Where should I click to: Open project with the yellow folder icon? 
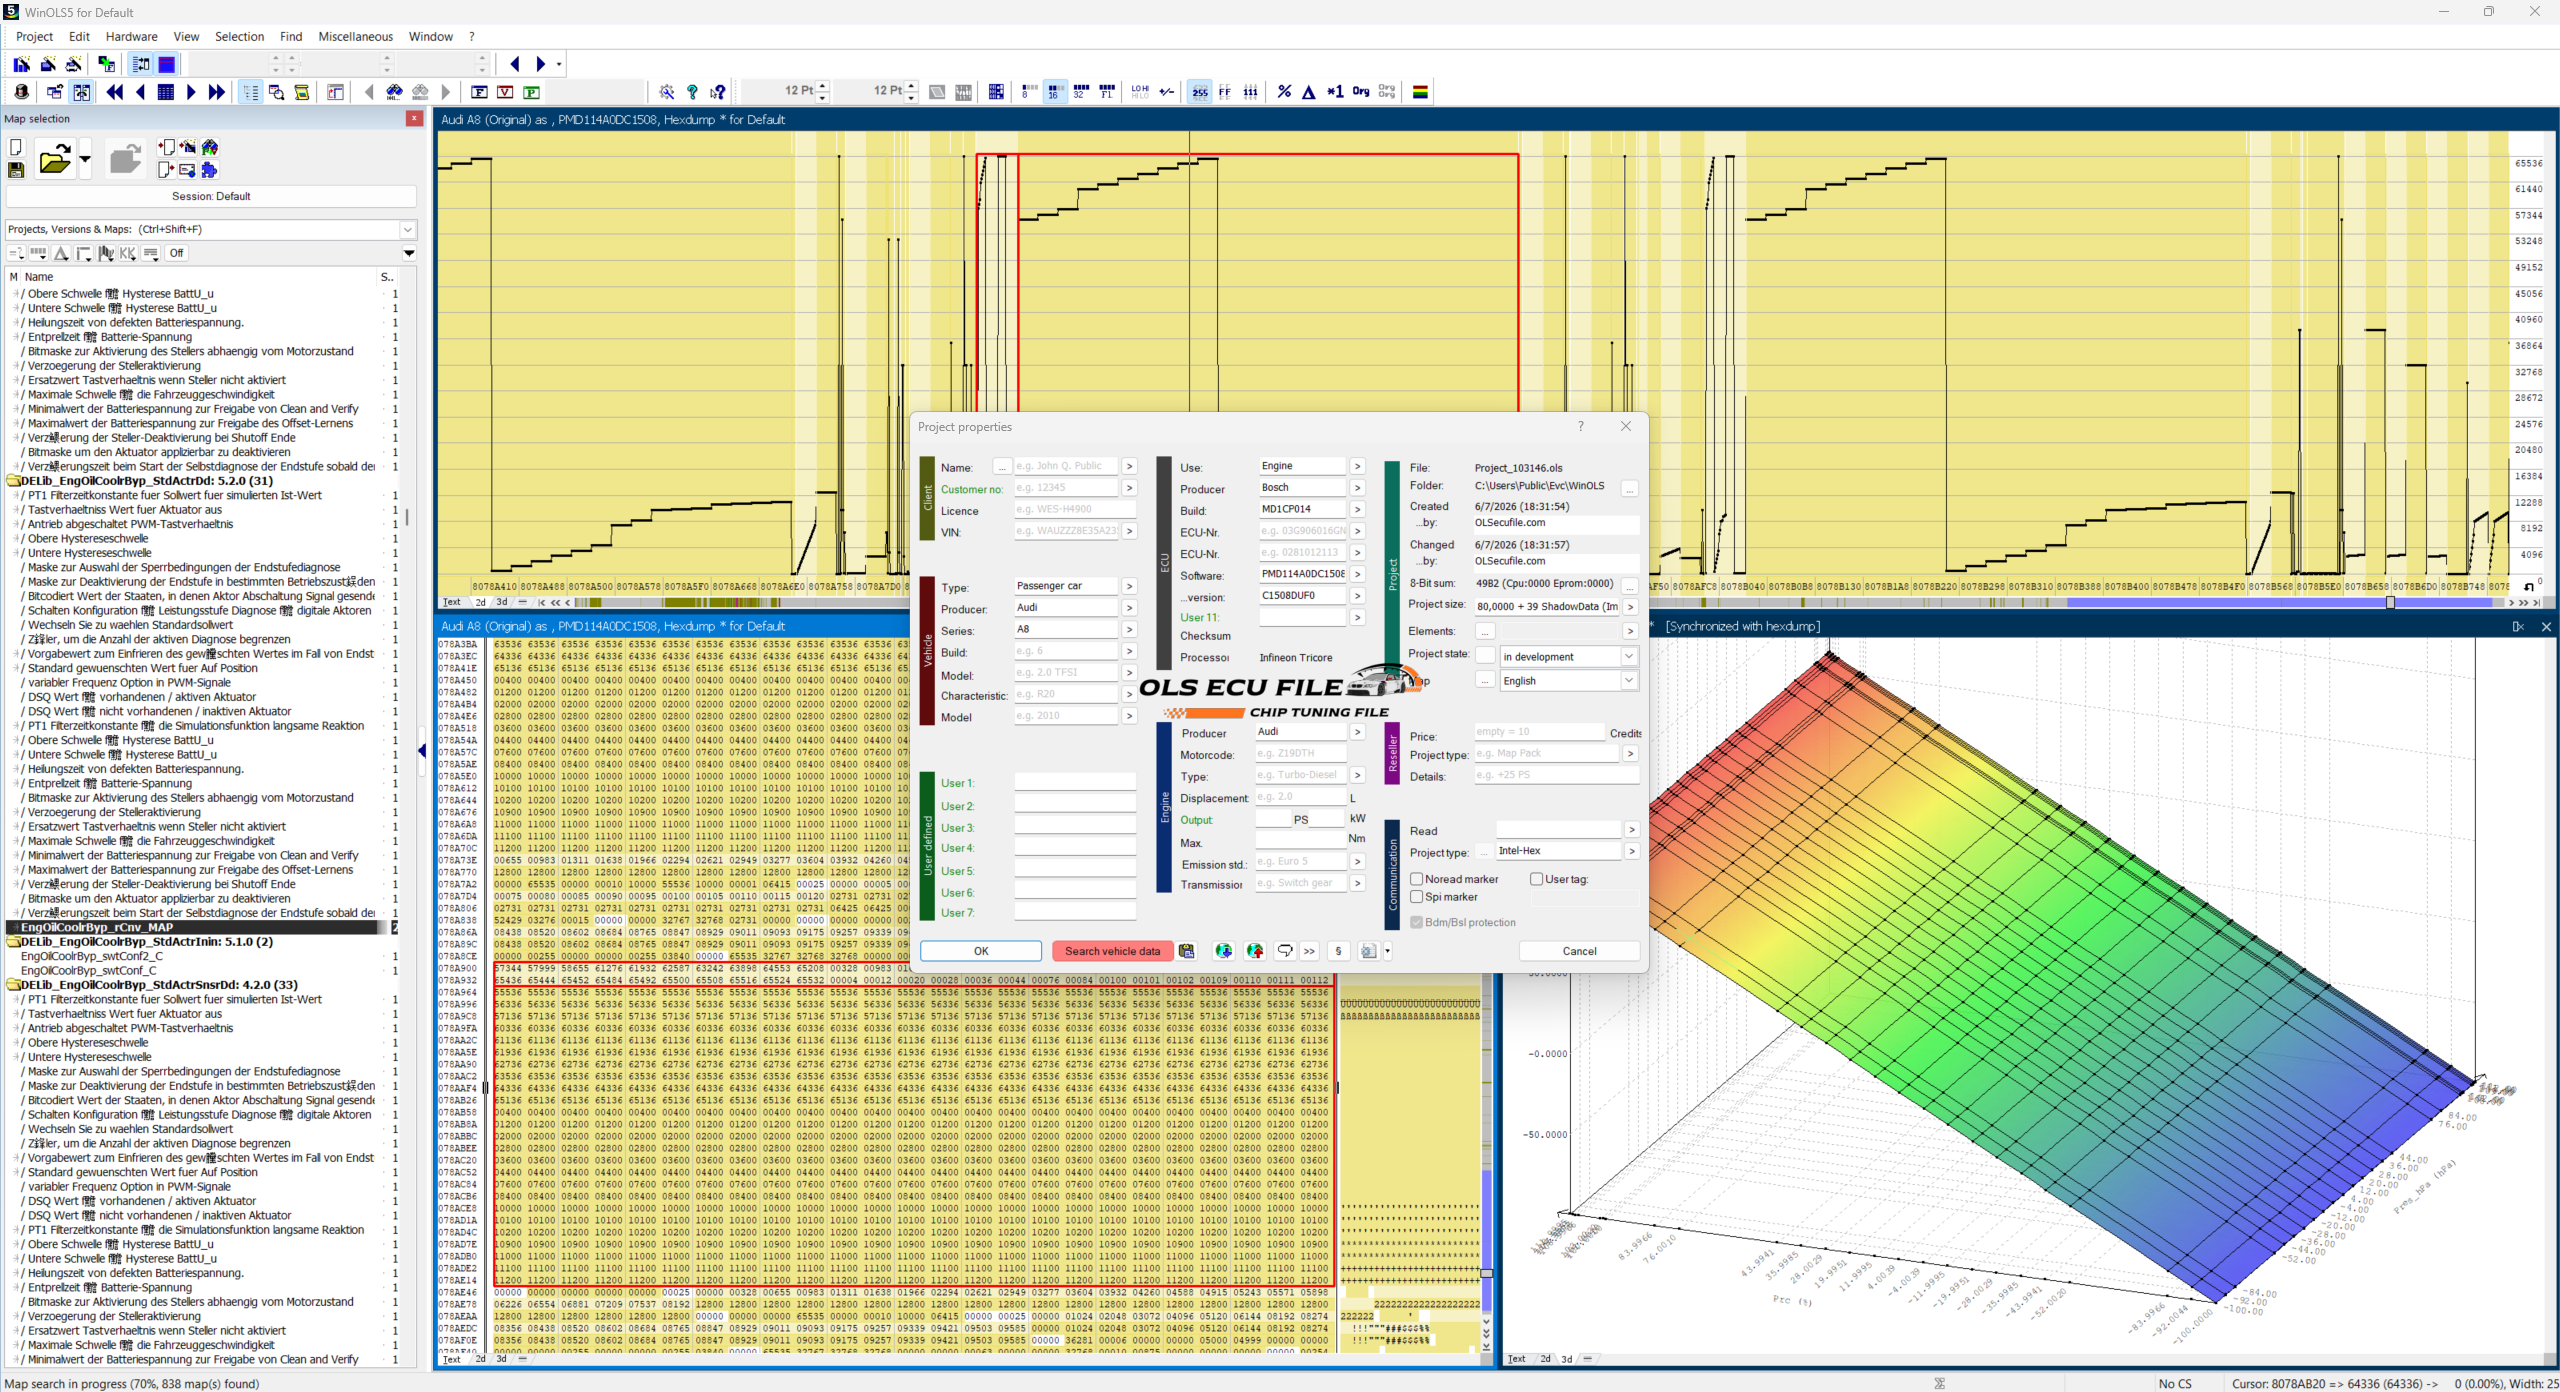pos(54,159)
